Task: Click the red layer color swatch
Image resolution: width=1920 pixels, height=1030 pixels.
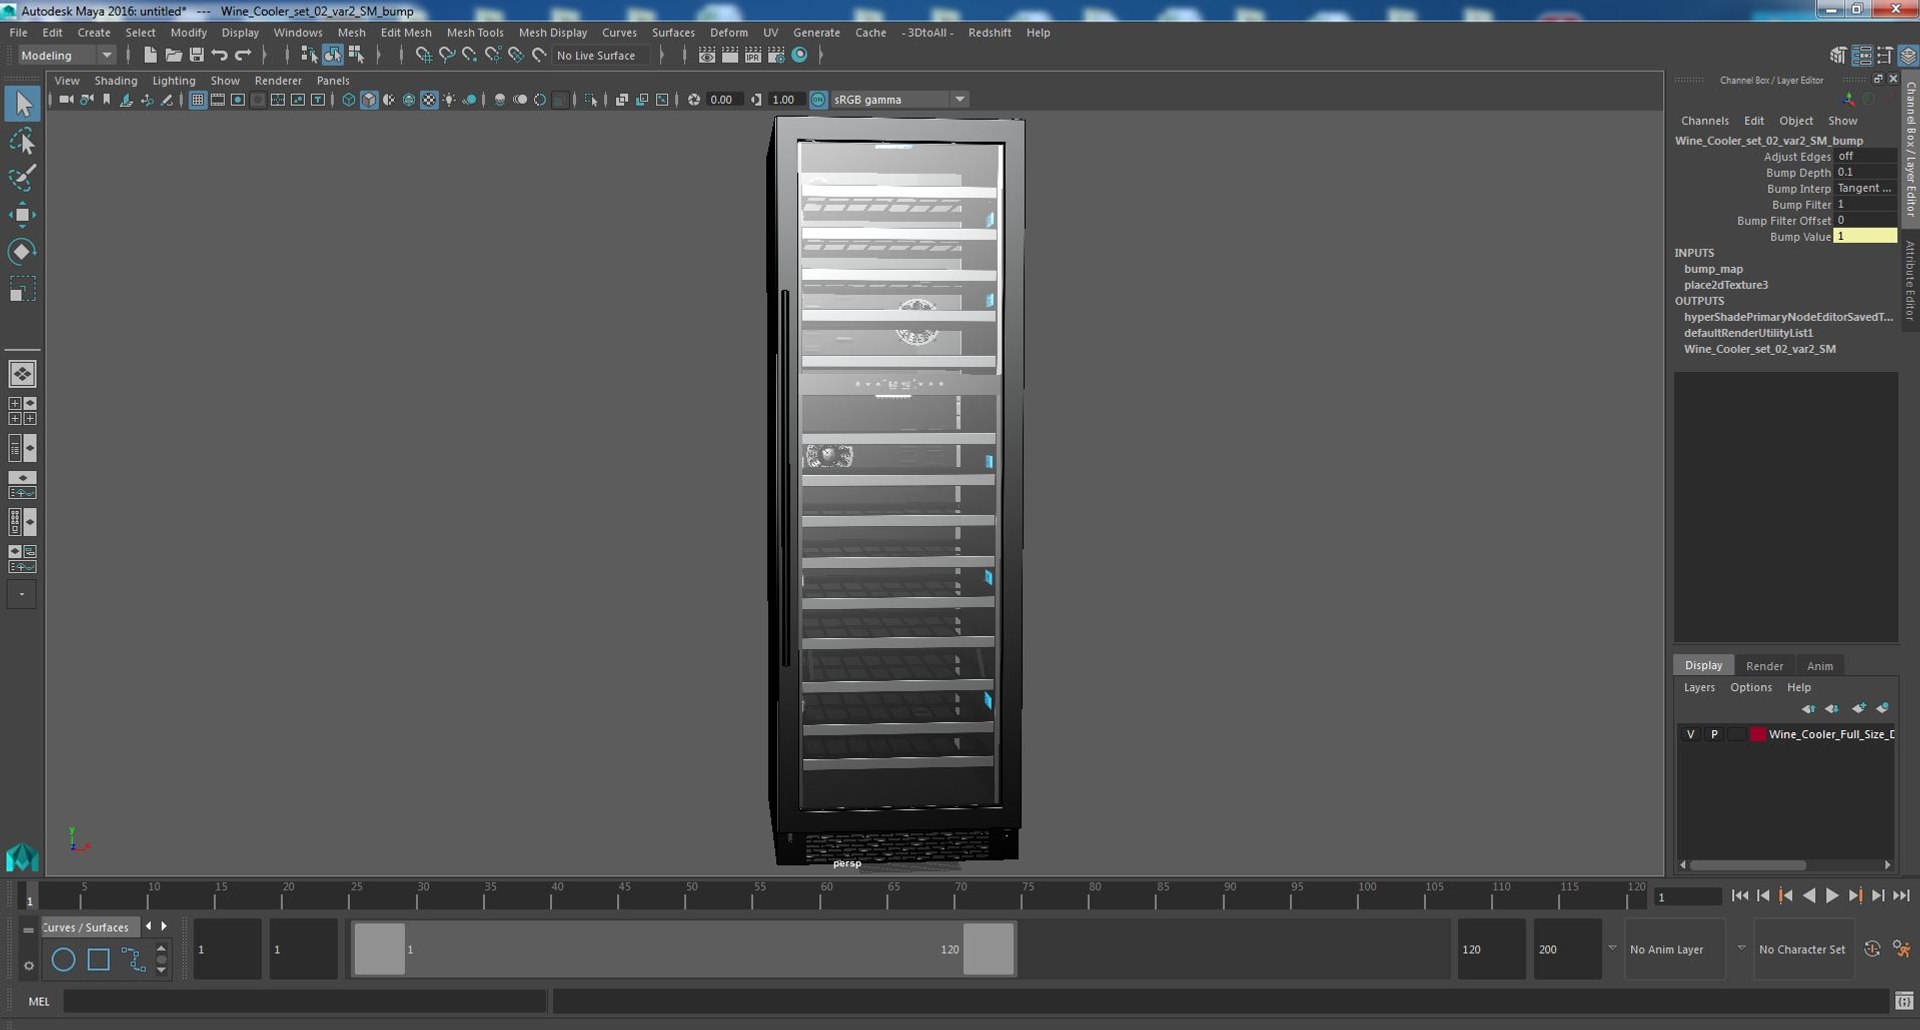Action: point(1757,734)
